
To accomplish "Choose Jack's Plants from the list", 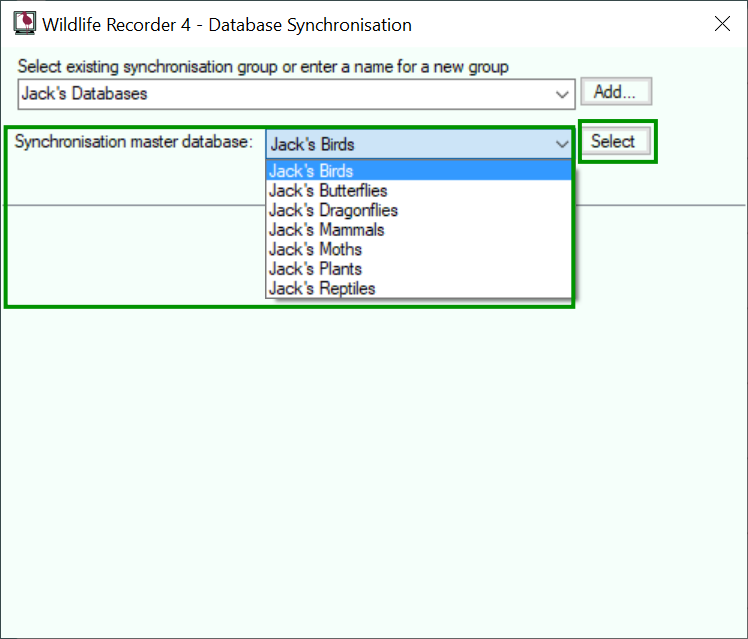I will [418, 268].
